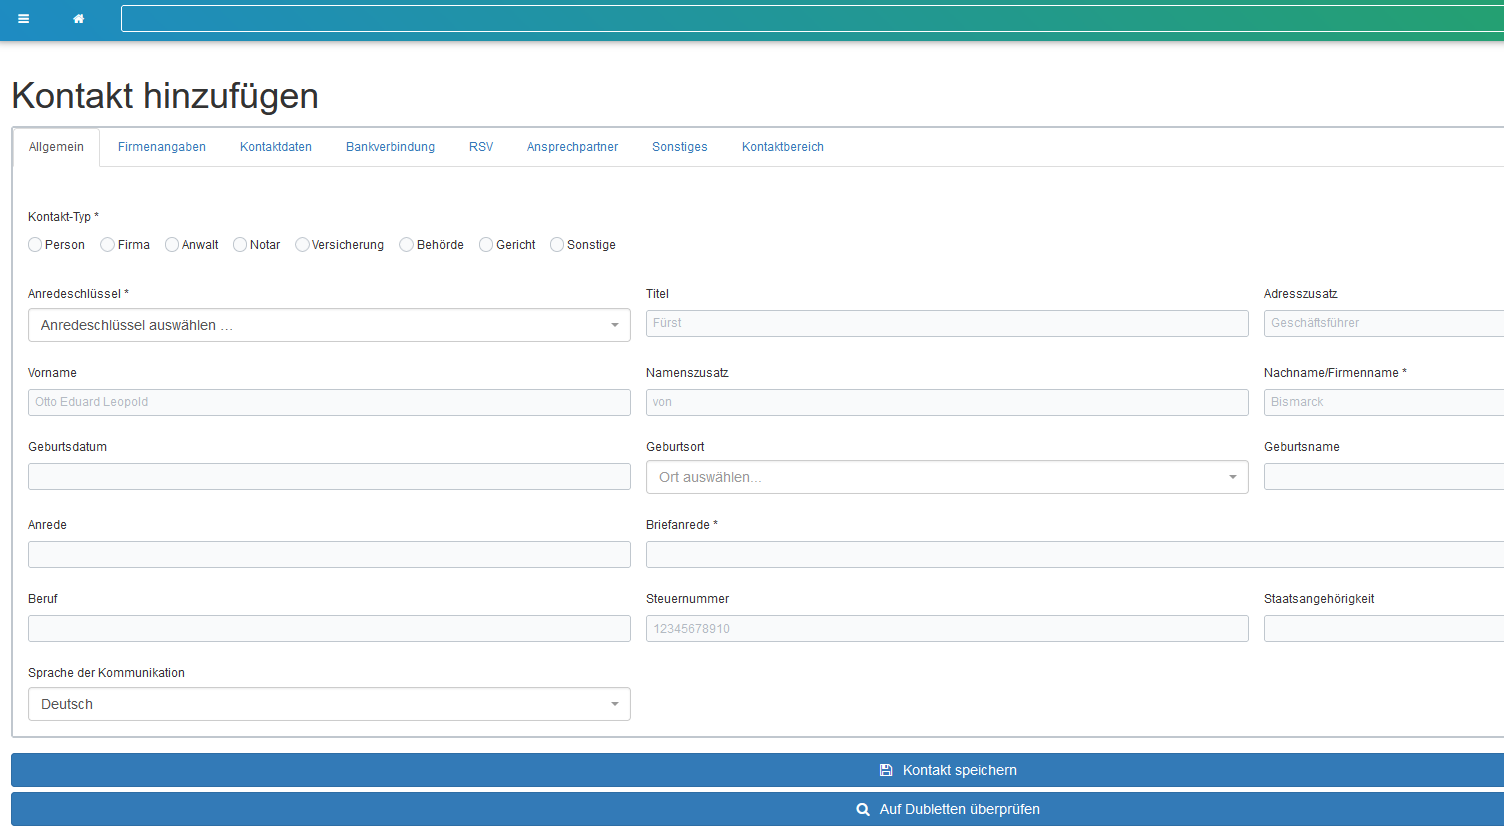Show the Bankverbindung tab
1504x835 pixels.
tap(391, 147)
